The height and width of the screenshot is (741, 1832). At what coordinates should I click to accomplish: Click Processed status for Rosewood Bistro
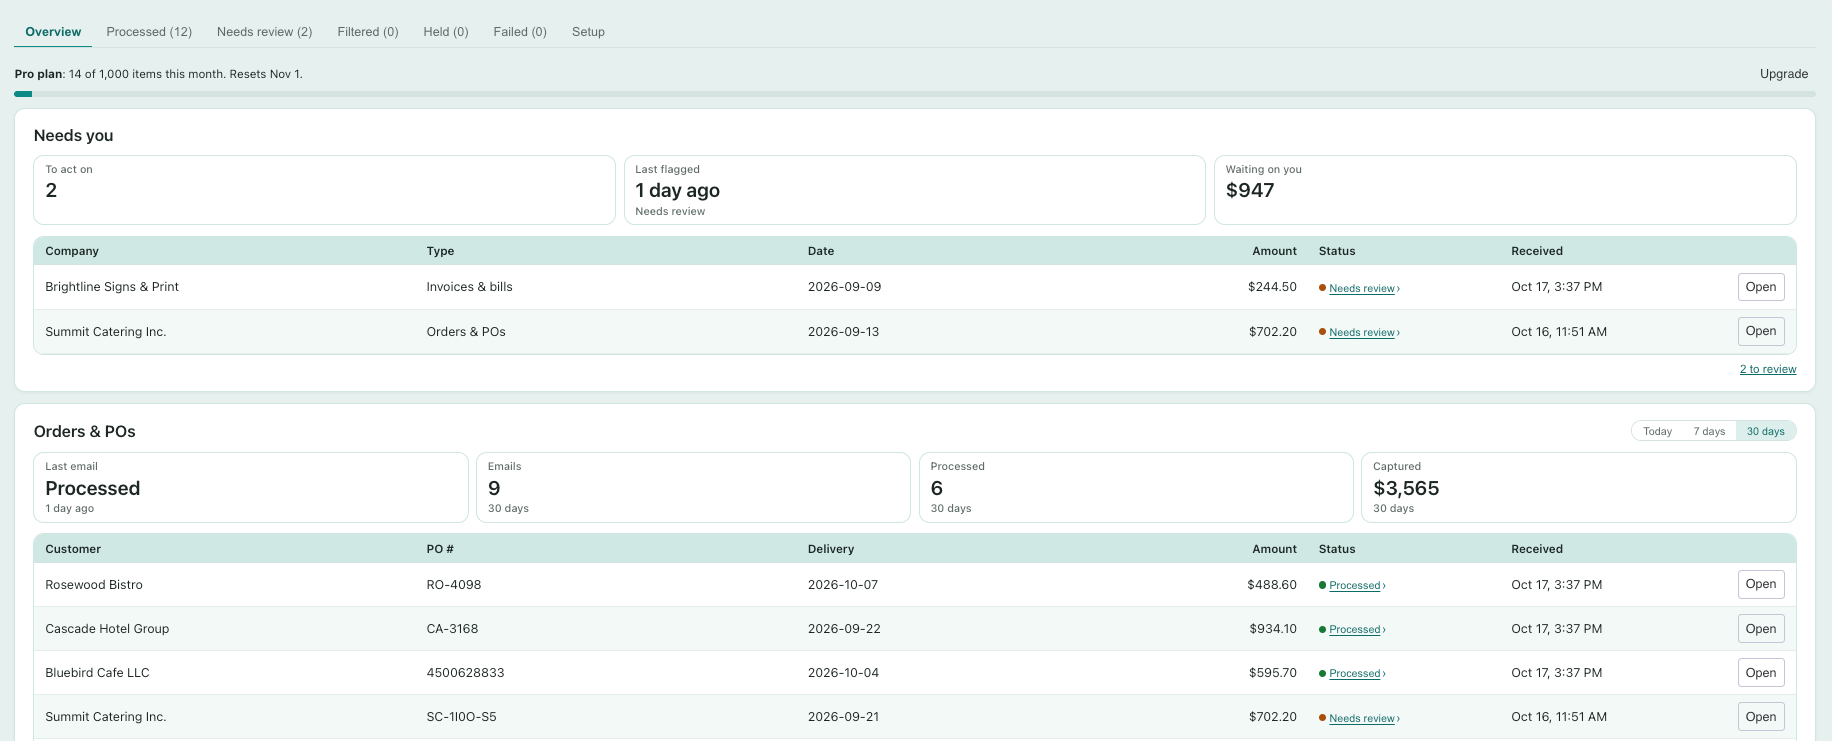1357,585
